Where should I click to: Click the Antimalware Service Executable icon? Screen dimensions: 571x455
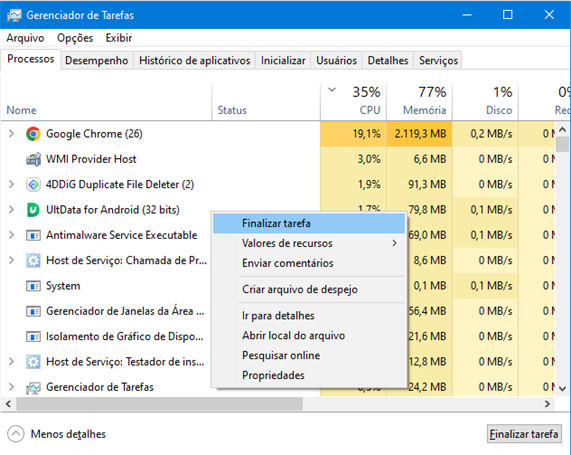[33, 235]
